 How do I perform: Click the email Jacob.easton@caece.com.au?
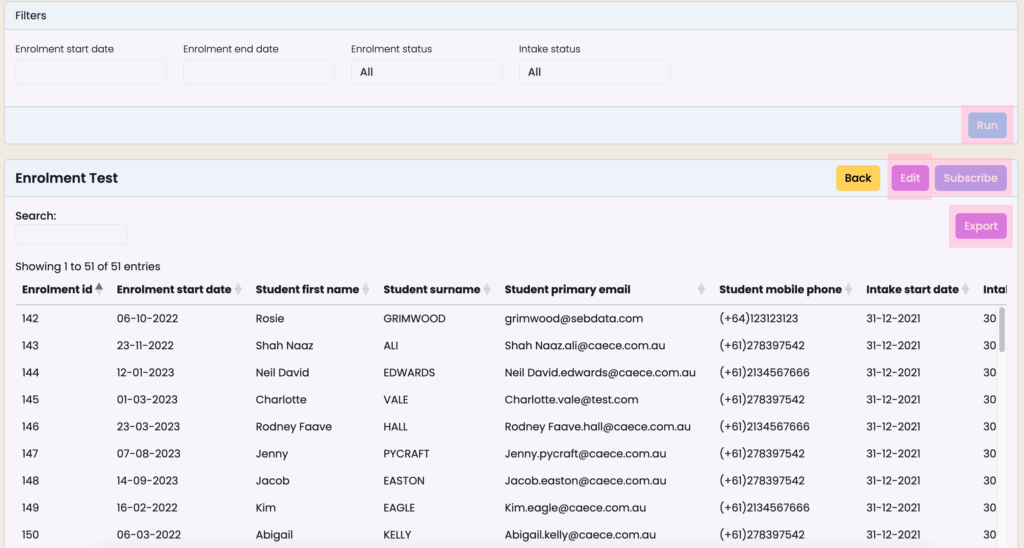585,480
